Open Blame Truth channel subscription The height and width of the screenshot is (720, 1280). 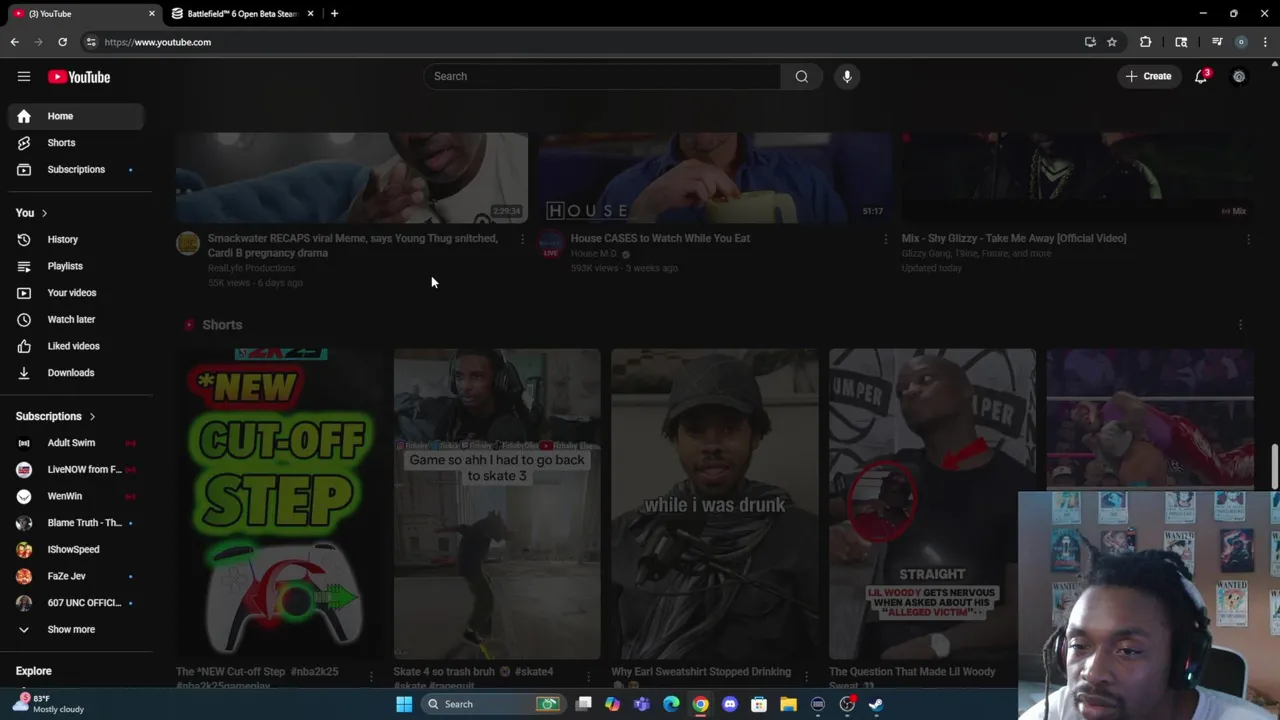[x=76, y=523]
